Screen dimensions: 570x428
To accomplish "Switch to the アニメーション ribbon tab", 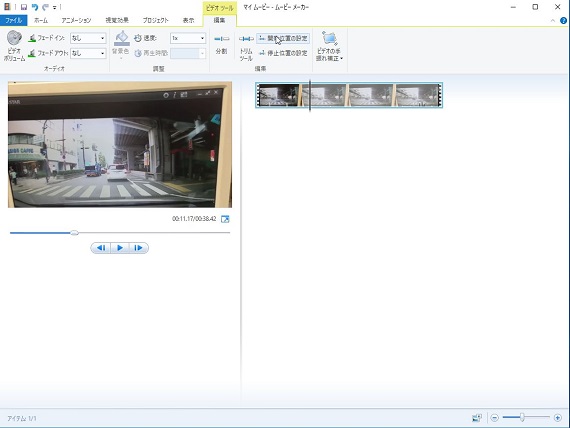I will point(76,20).
